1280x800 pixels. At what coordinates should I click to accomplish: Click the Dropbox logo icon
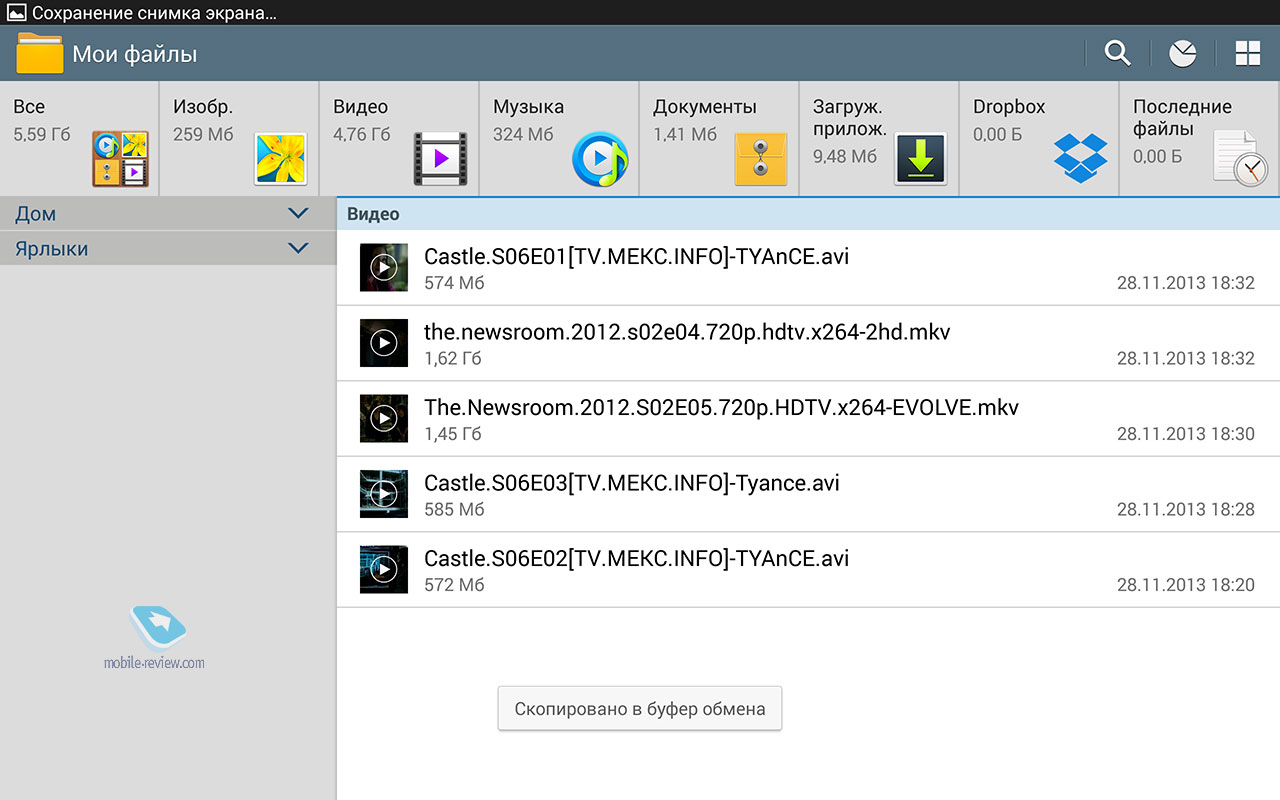(1080, 158)
